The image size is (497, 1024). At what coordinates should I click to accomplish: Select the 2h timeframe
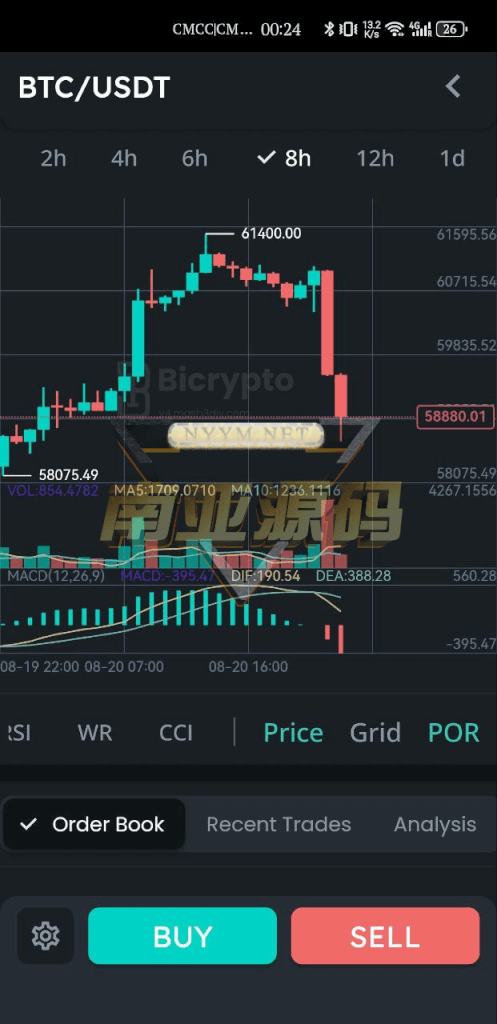pyautogui.click(x=54, y=158)
